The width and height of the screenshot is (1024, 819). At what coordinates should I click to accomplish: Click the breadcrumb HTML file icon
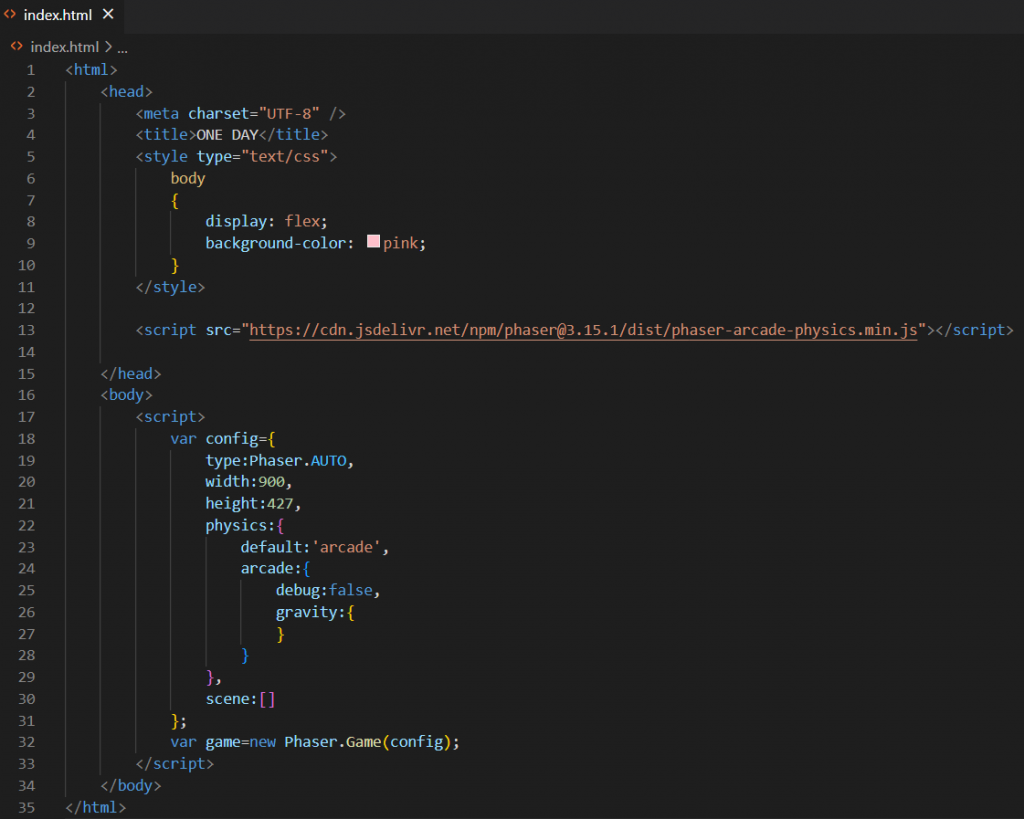[x=17, y=46]
